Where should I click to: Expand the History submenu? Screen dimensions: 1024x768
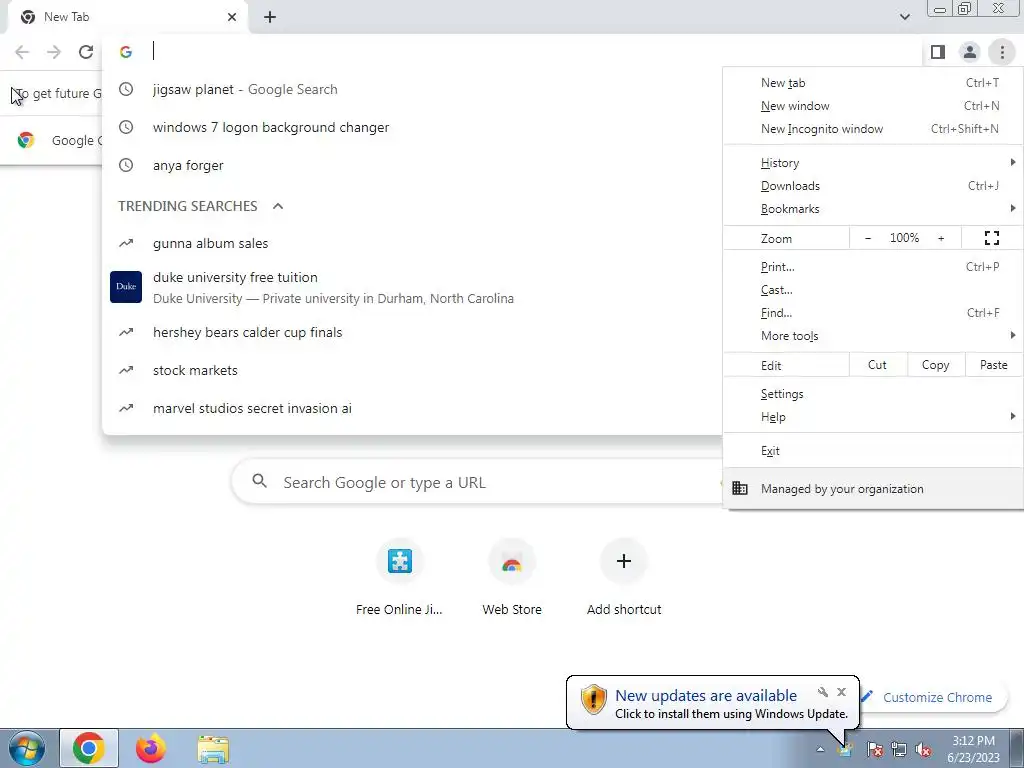point(873,163)
